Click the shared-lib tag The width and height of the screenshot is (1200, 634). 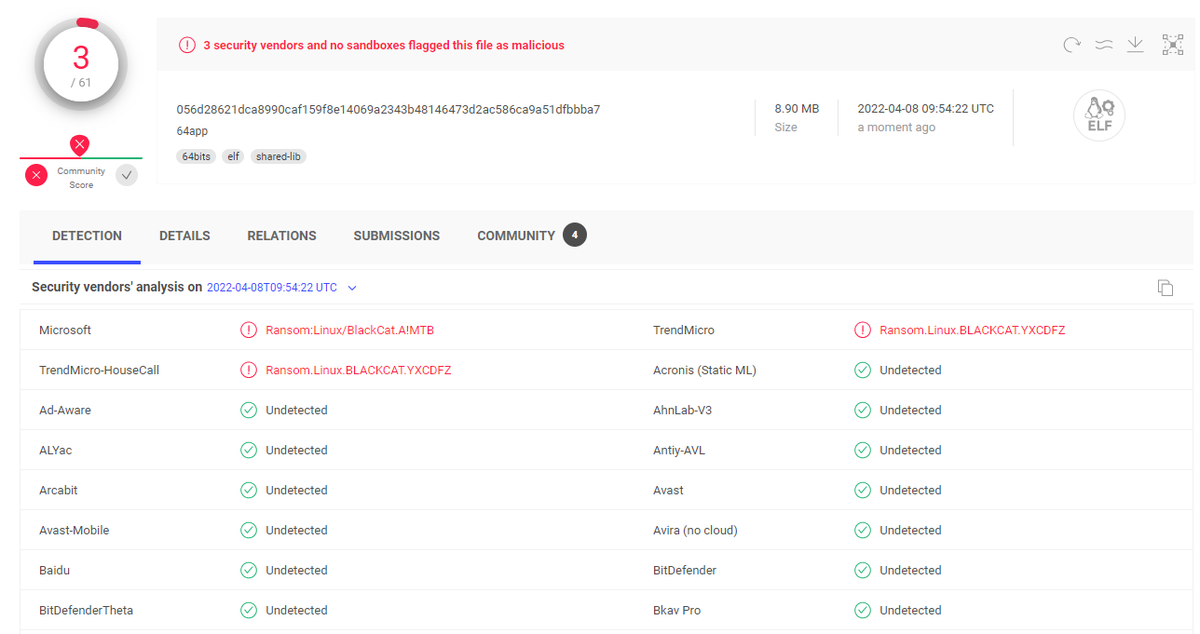click(x=278, y=157)
